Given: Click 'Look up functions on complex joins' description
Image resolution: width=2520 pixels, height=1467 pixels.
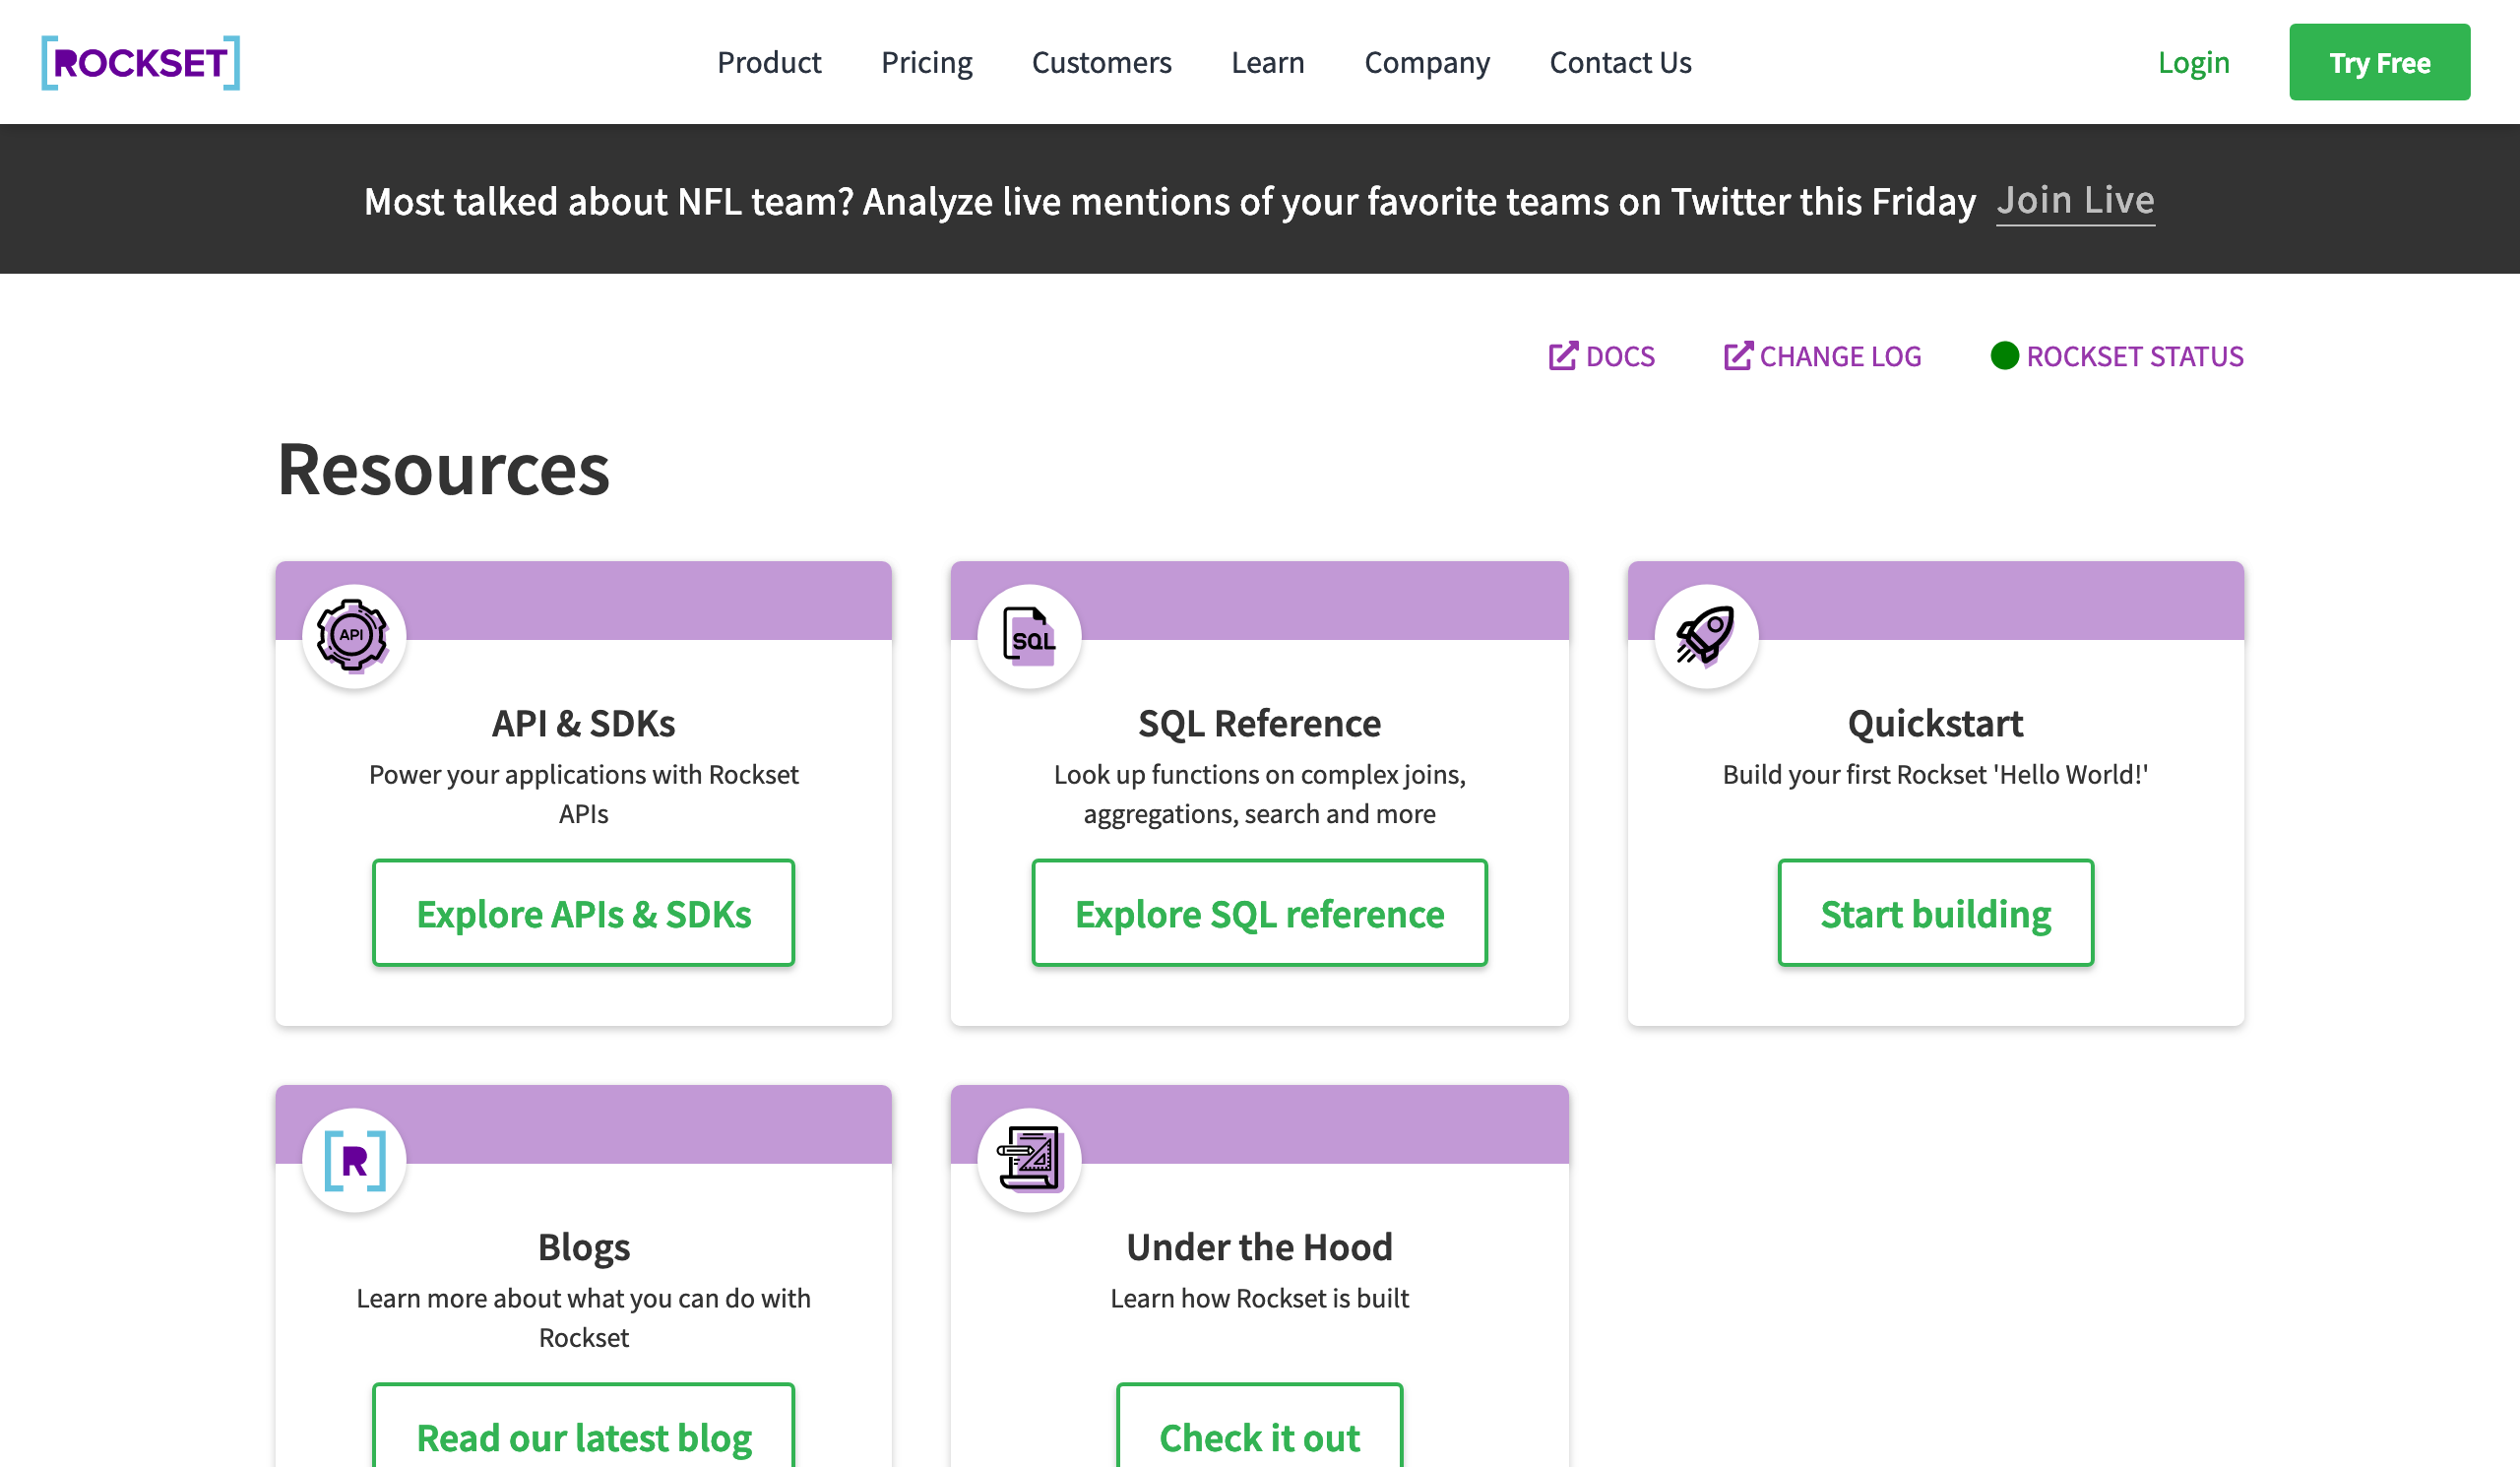Looking at the screenshot, I should [x=1259, y=794].
